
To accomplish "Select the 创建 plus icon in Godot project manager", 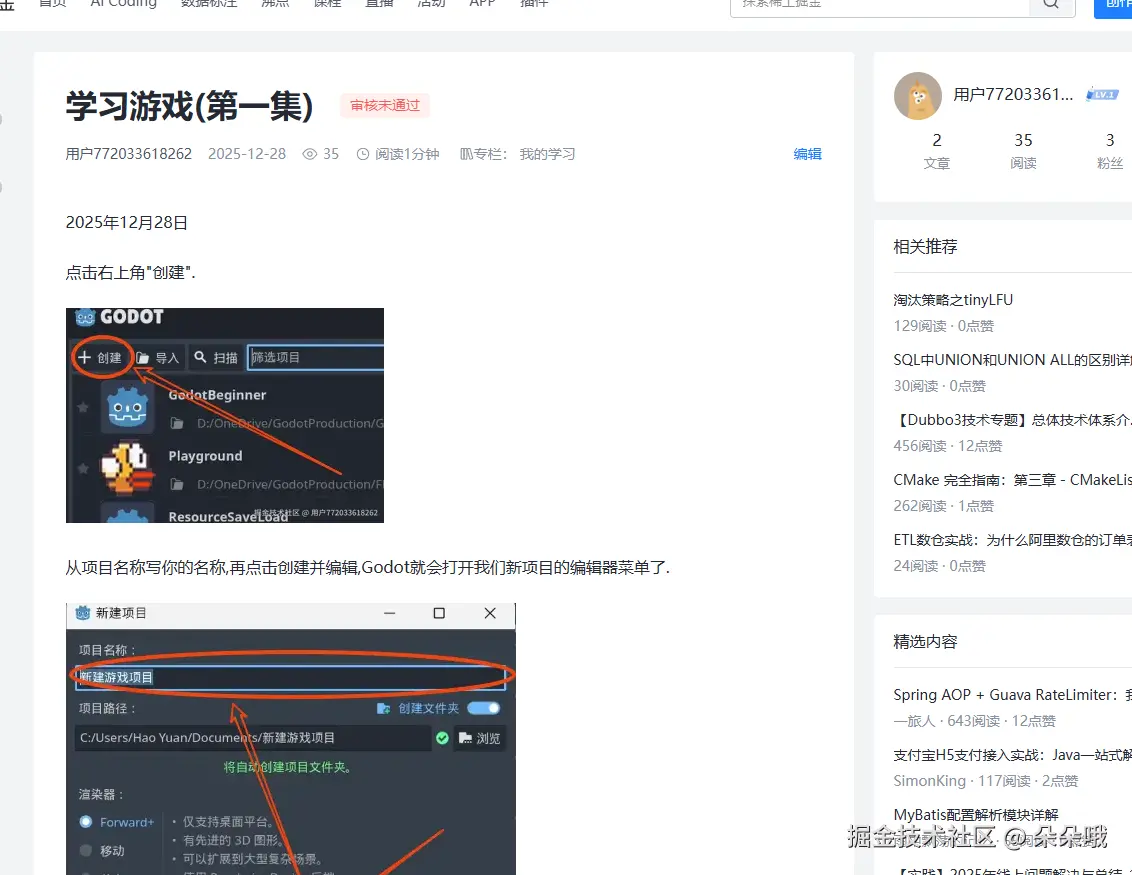I will [x=86, y=357].
